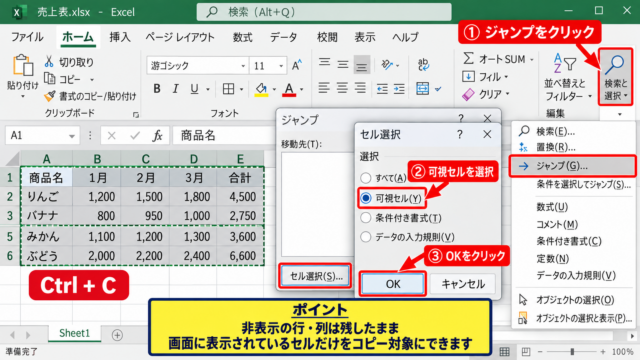
Task: Click the text orientation icon
Action: 386,64
